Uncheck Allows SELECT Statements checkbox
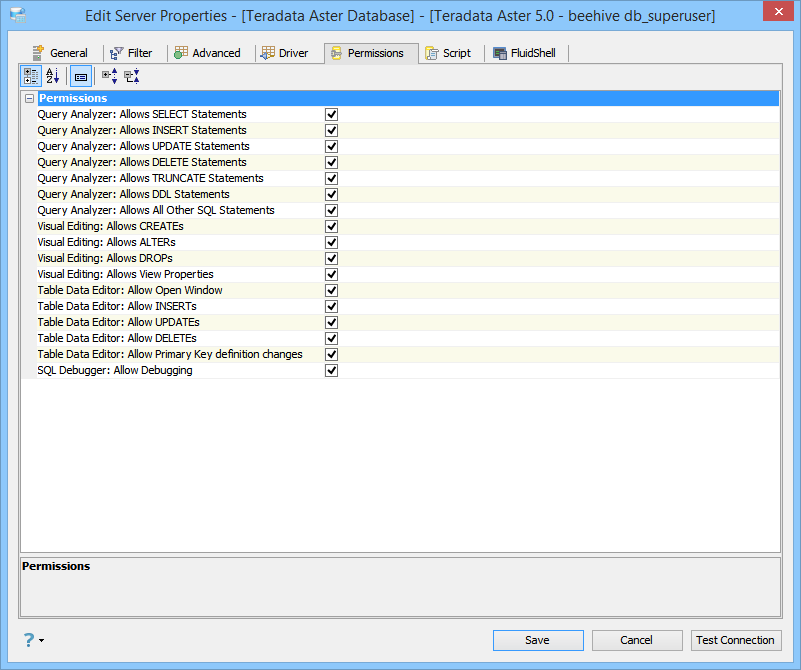The width and height of the screenshot is (801, 670). click(x=332, y=114)
